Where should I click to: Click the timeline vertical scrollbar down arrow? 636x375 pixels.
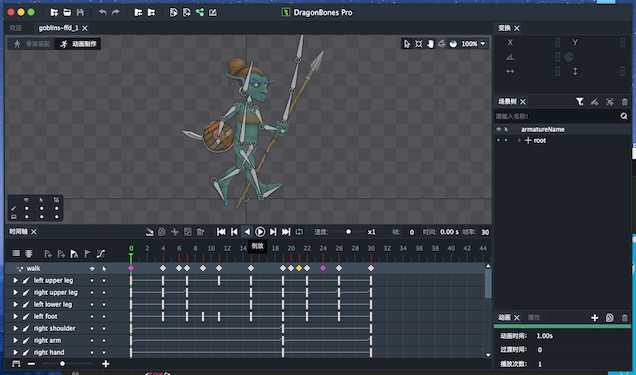(x=488, y=355)
